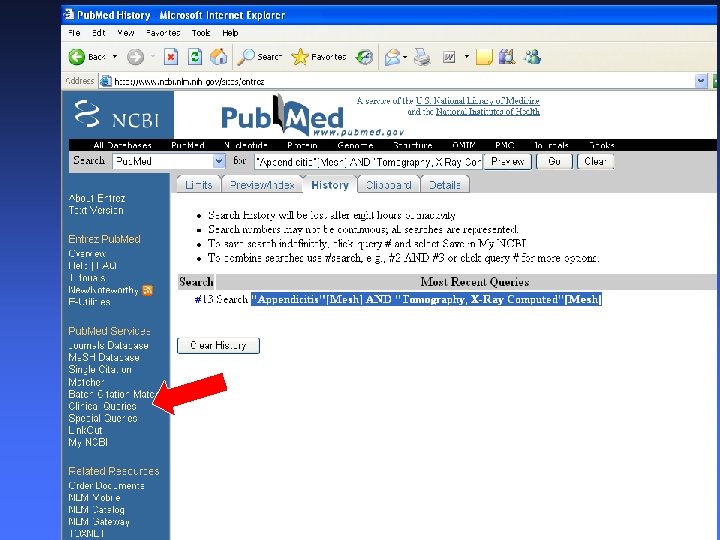Open the Journals Database sidebar link
The height and width of the screenshot is (540, 720).
(108, 345)
